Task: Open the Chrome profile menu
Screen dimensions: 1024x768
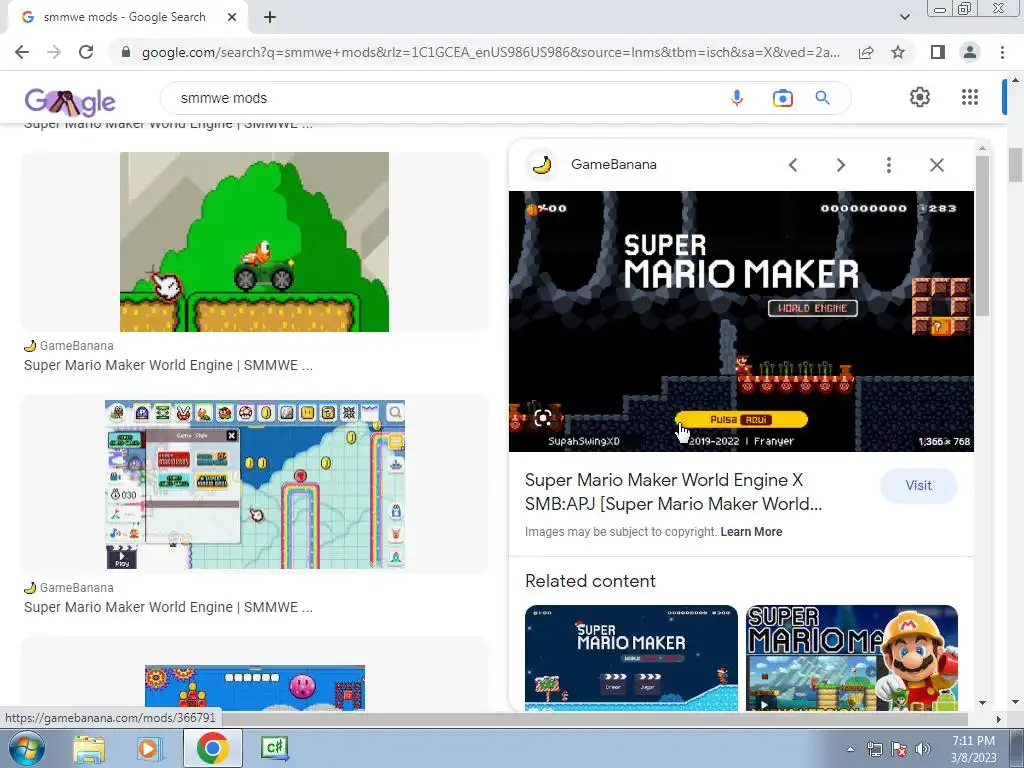Action: coord(970,52)
